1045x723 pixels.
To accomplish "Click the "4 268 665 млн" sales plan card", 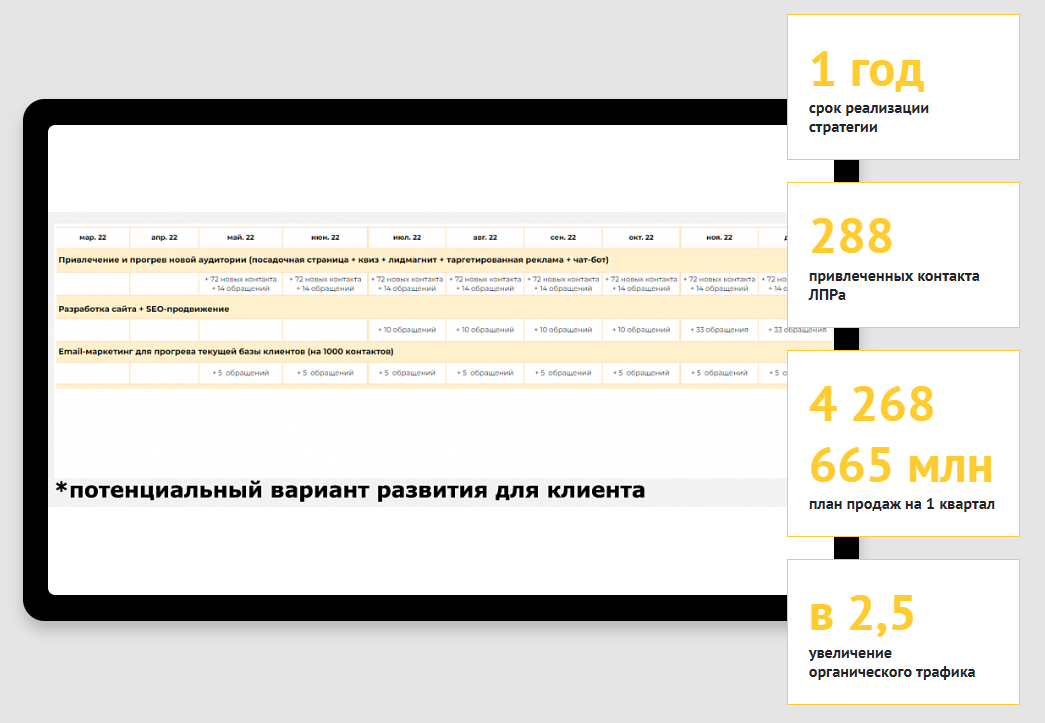I will (x=902, y=443).
